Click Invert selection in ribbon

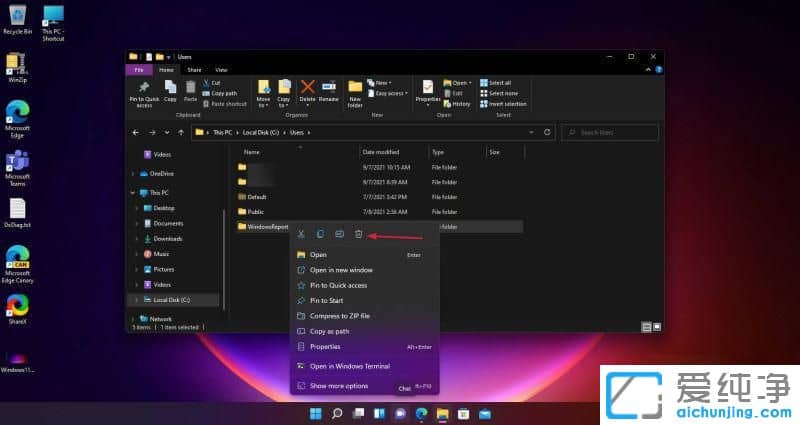coord(503,104)
